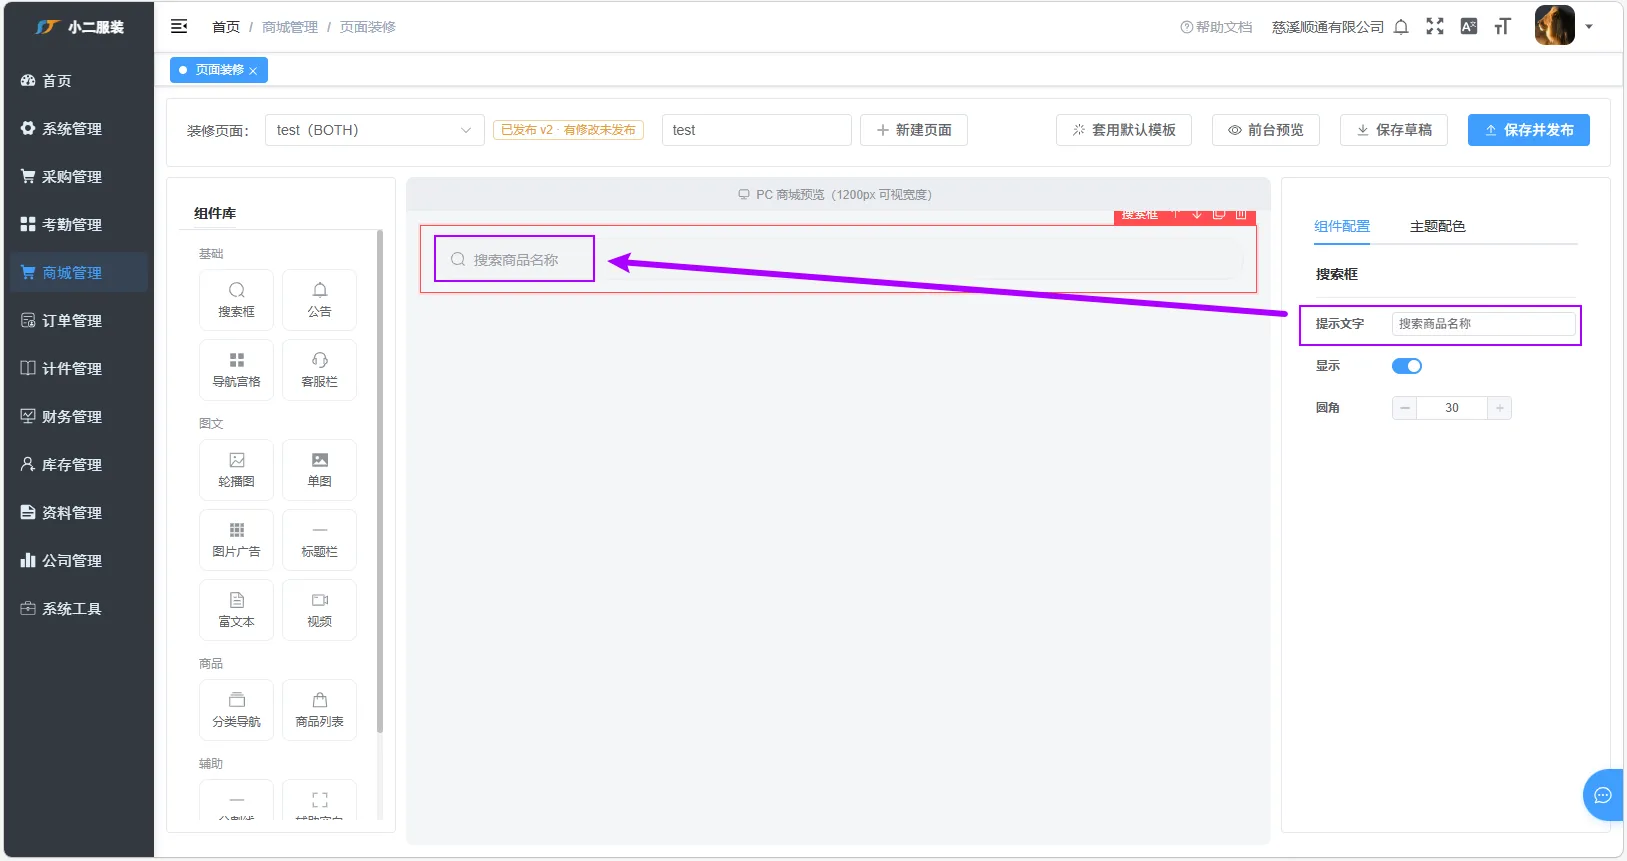Image resolution: width=1627 pixels, height=861 pixels.
Task: Increase 圆角 value with plus button
Action: click(x=1499, y=408)
